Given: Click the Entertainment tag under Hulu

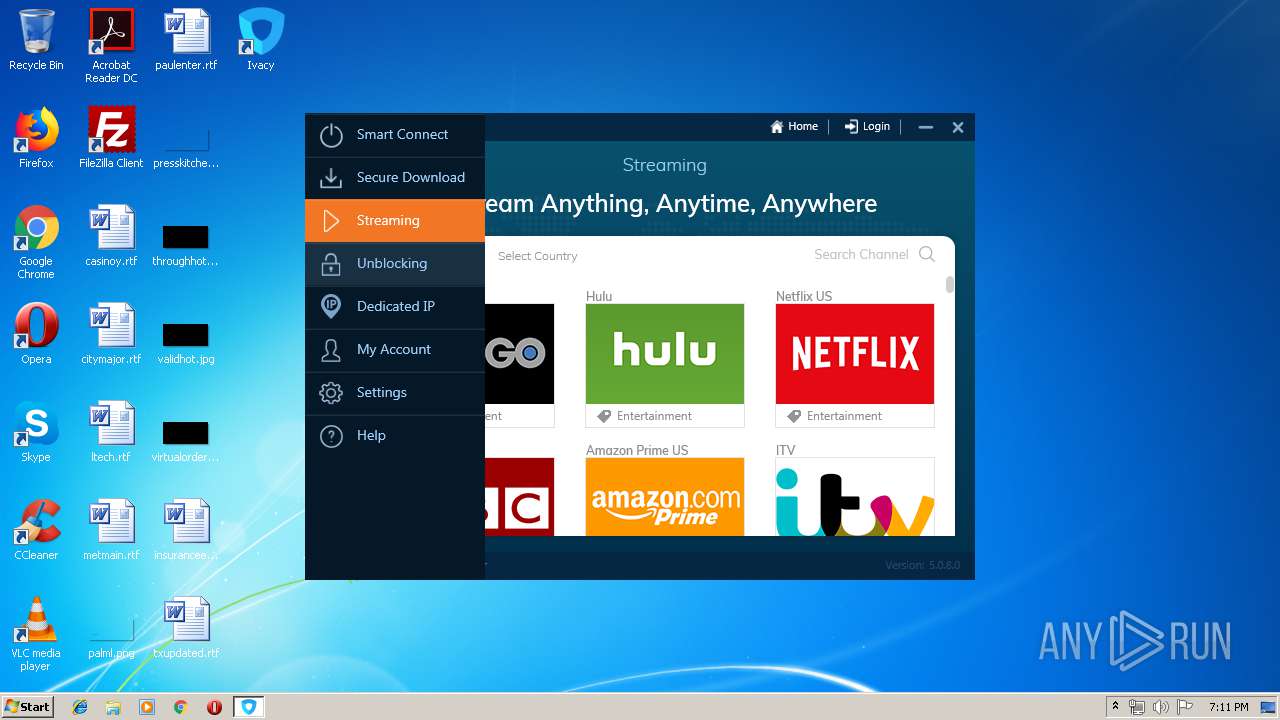Looking at the screenshot, I should coord(645,416).
